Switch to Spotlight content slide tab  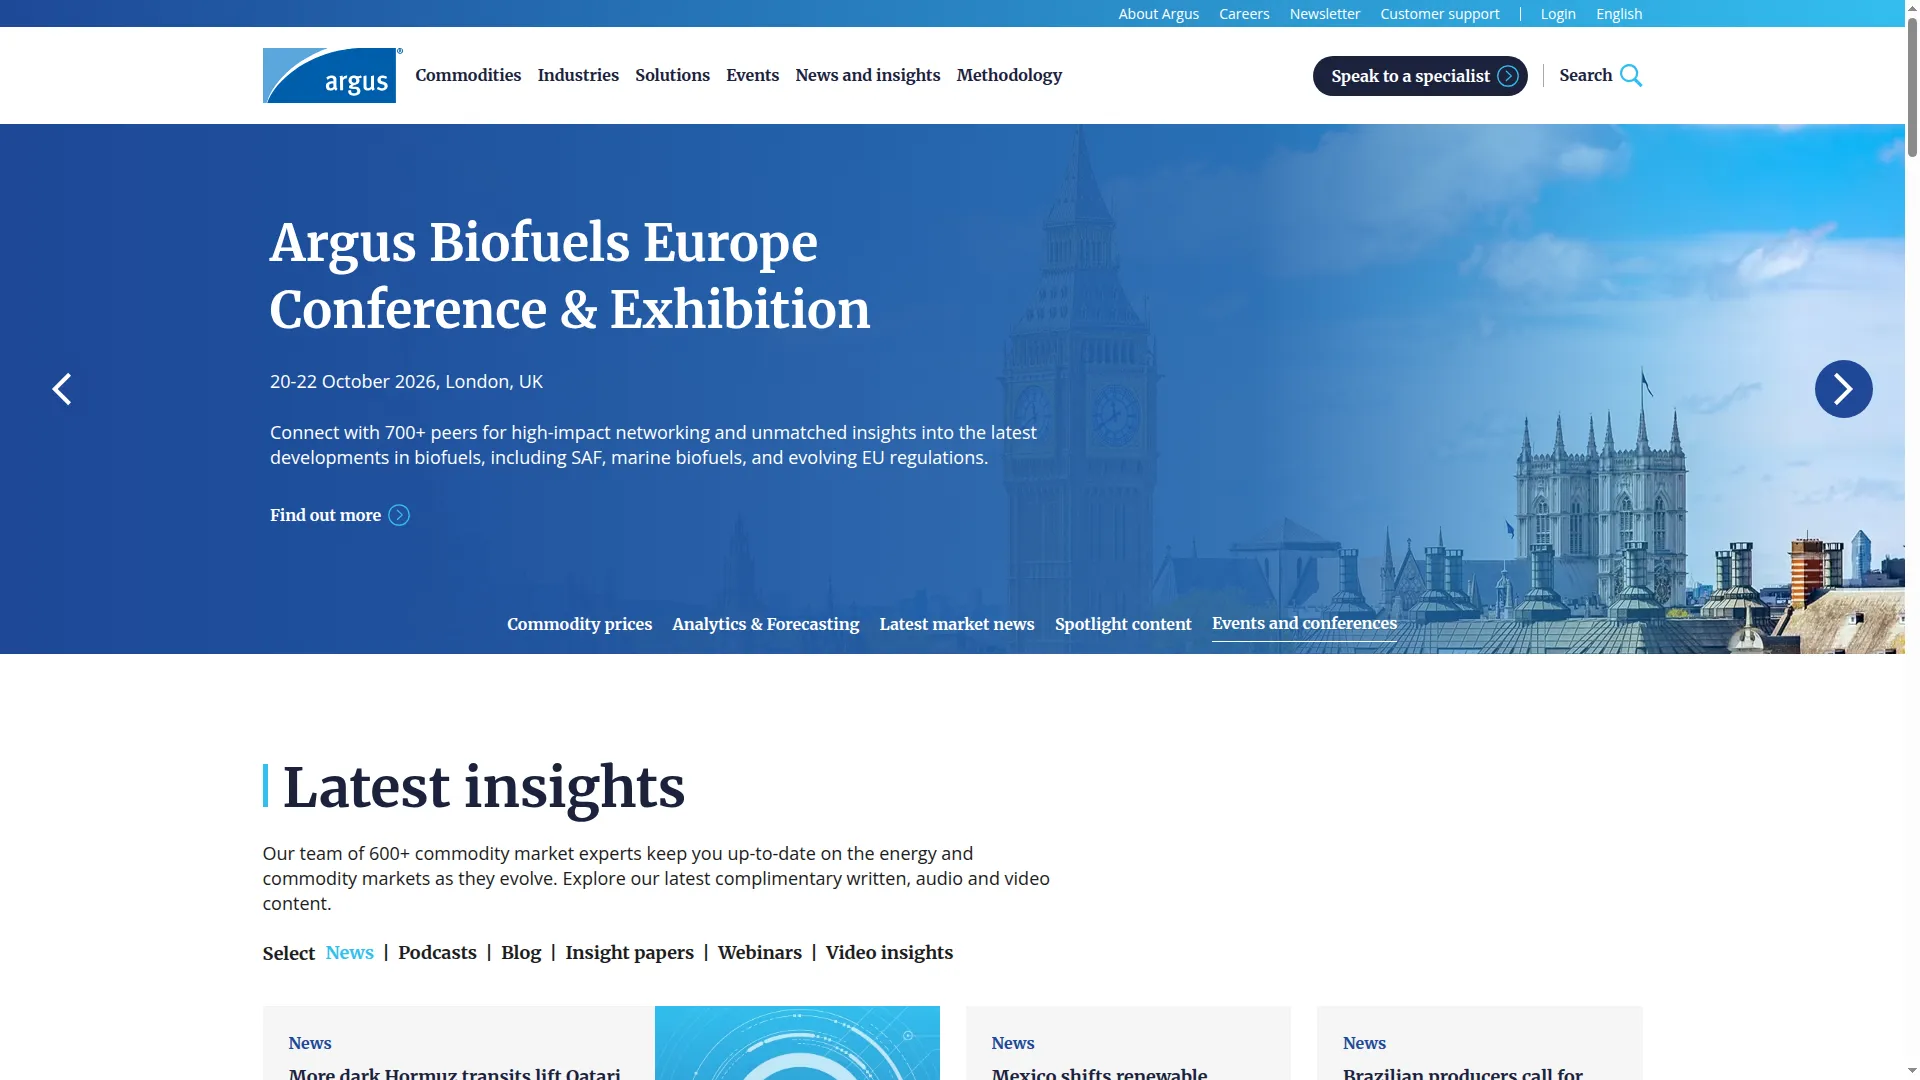point(1123,624)
